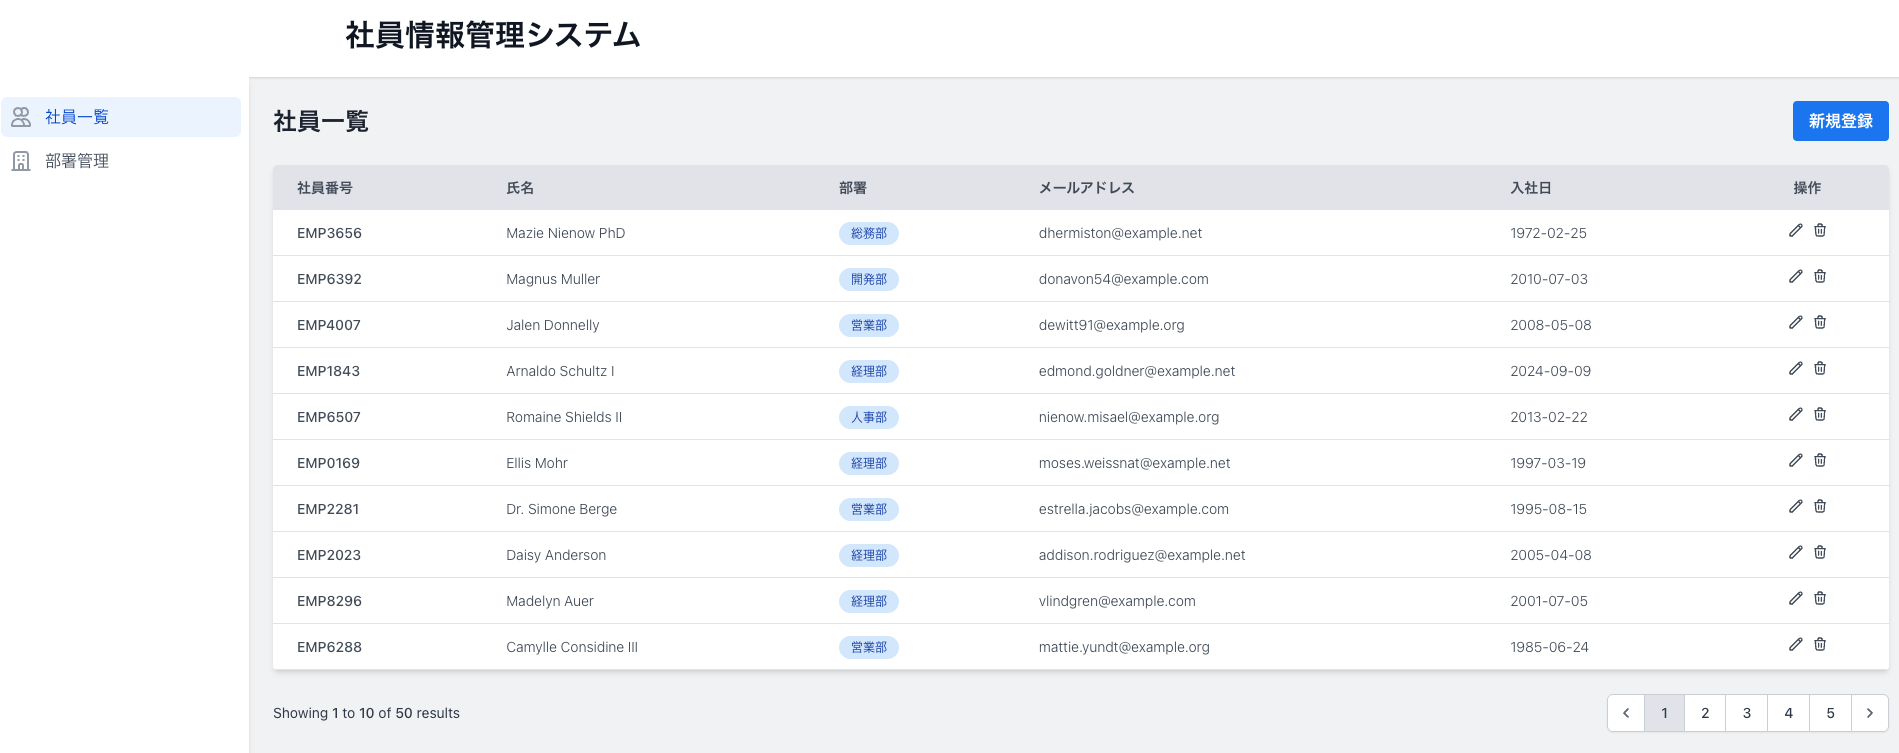This screenshot has height=753, width=1899.
Task: Click hire date 2013-02-22
Action: click(1549, 417)
